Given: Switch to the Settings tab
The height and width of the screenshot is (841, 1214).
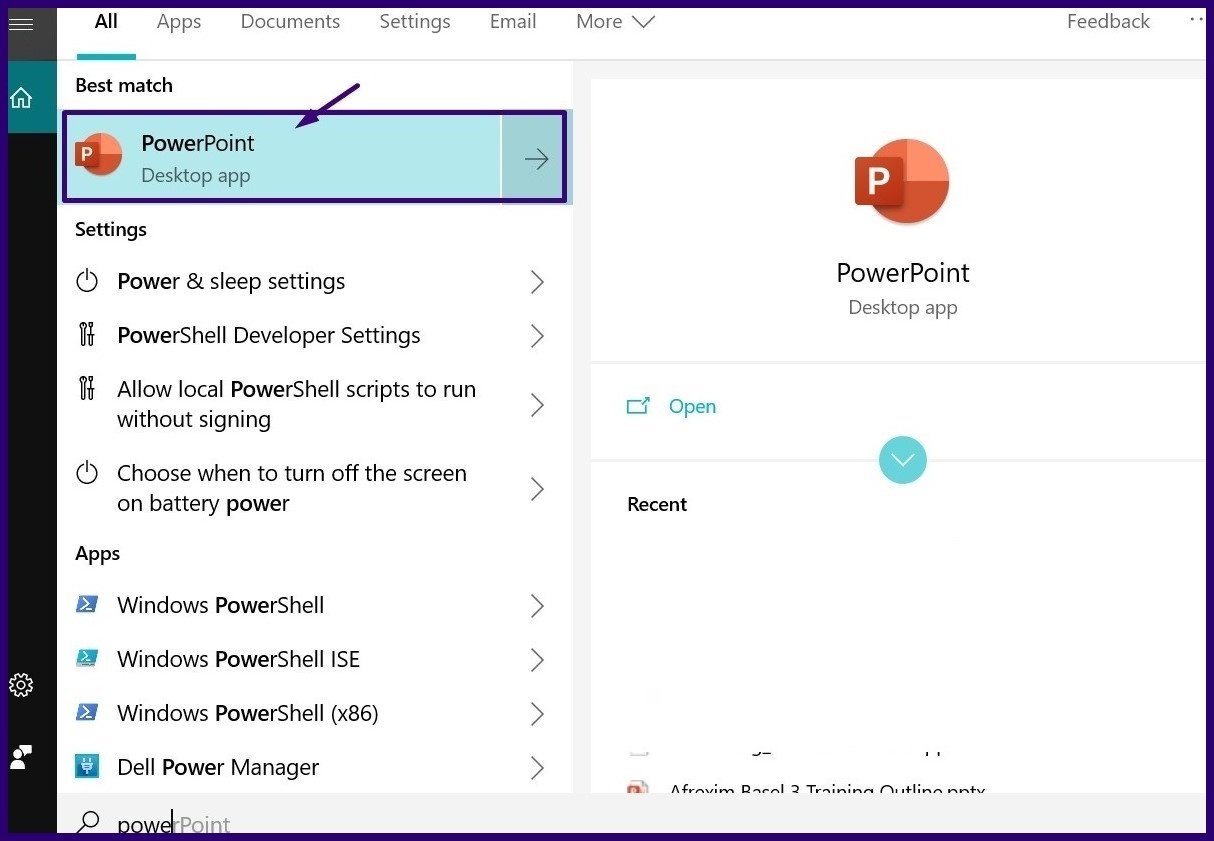Looking at the screenshot, I should [x=415, y=21].
